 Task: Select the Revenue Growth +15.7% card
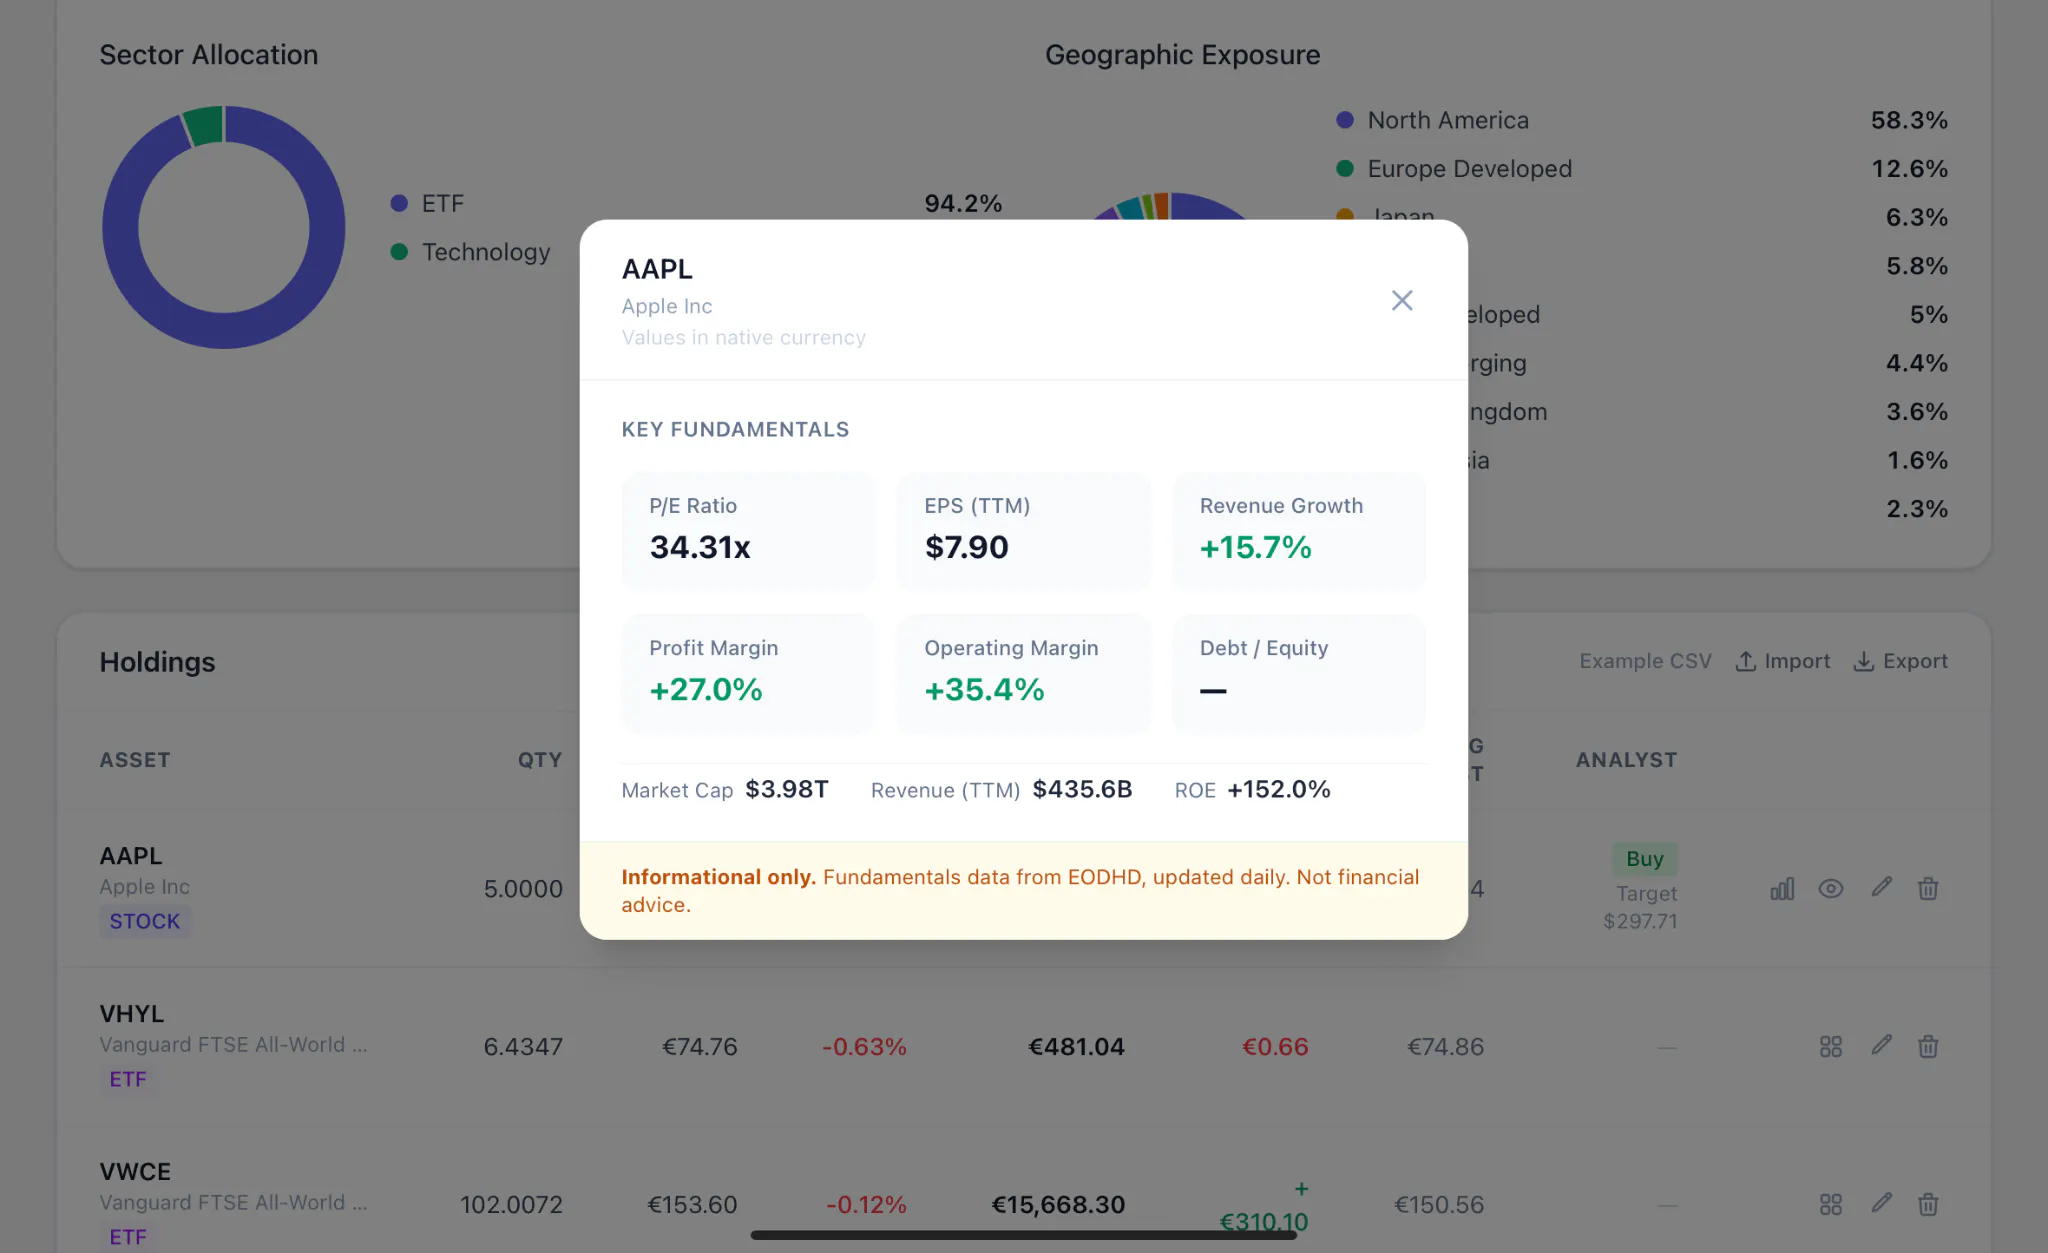[1299, 531]
